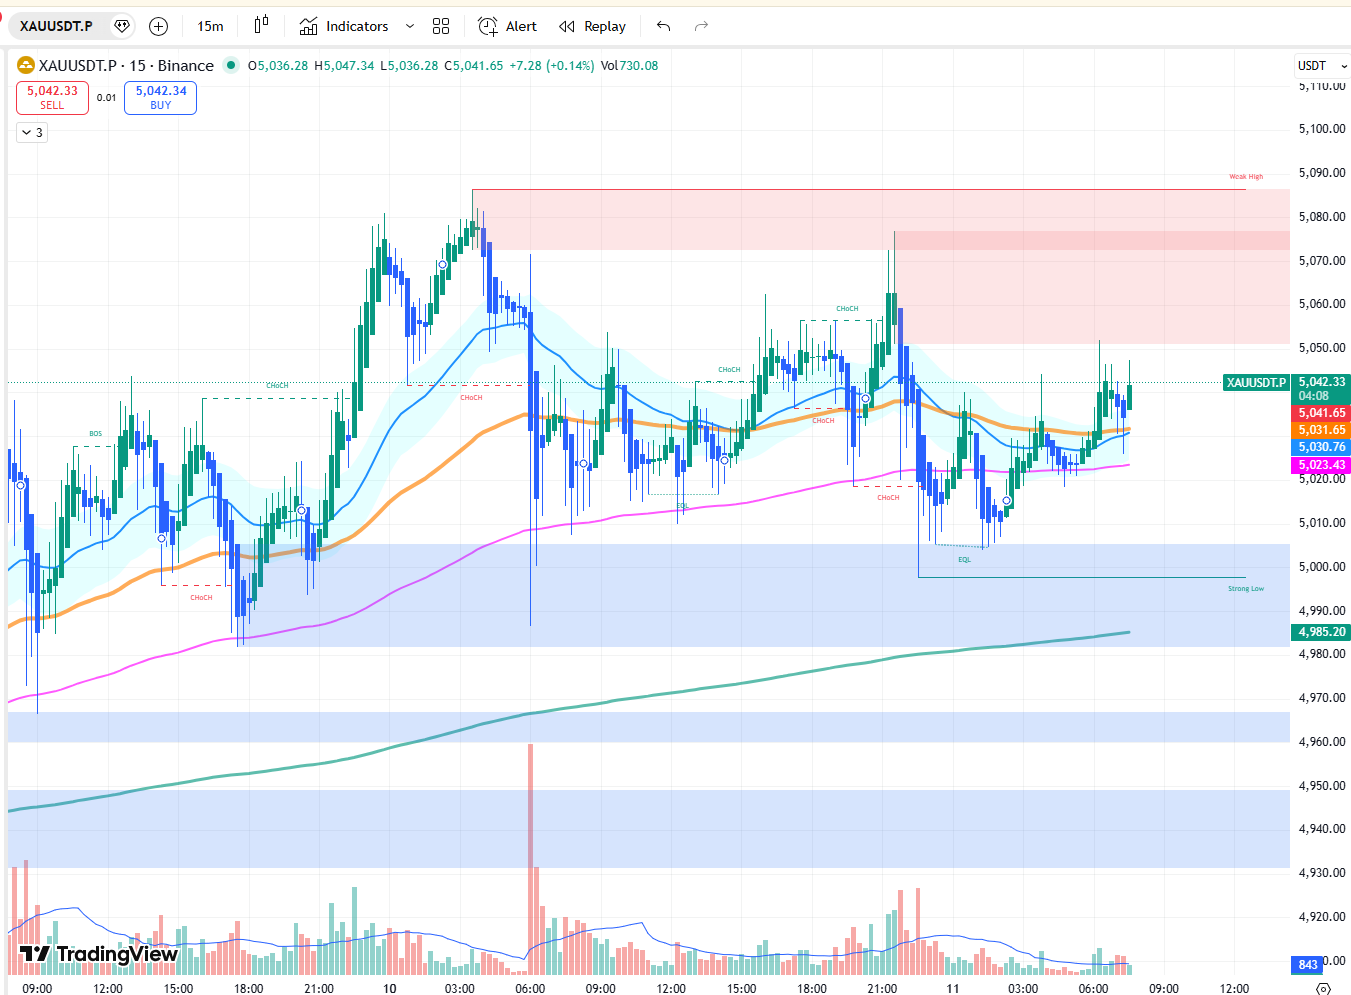Click the blue BUY price button
Viewport: 1351px width, 995px height.
[160, 97]
